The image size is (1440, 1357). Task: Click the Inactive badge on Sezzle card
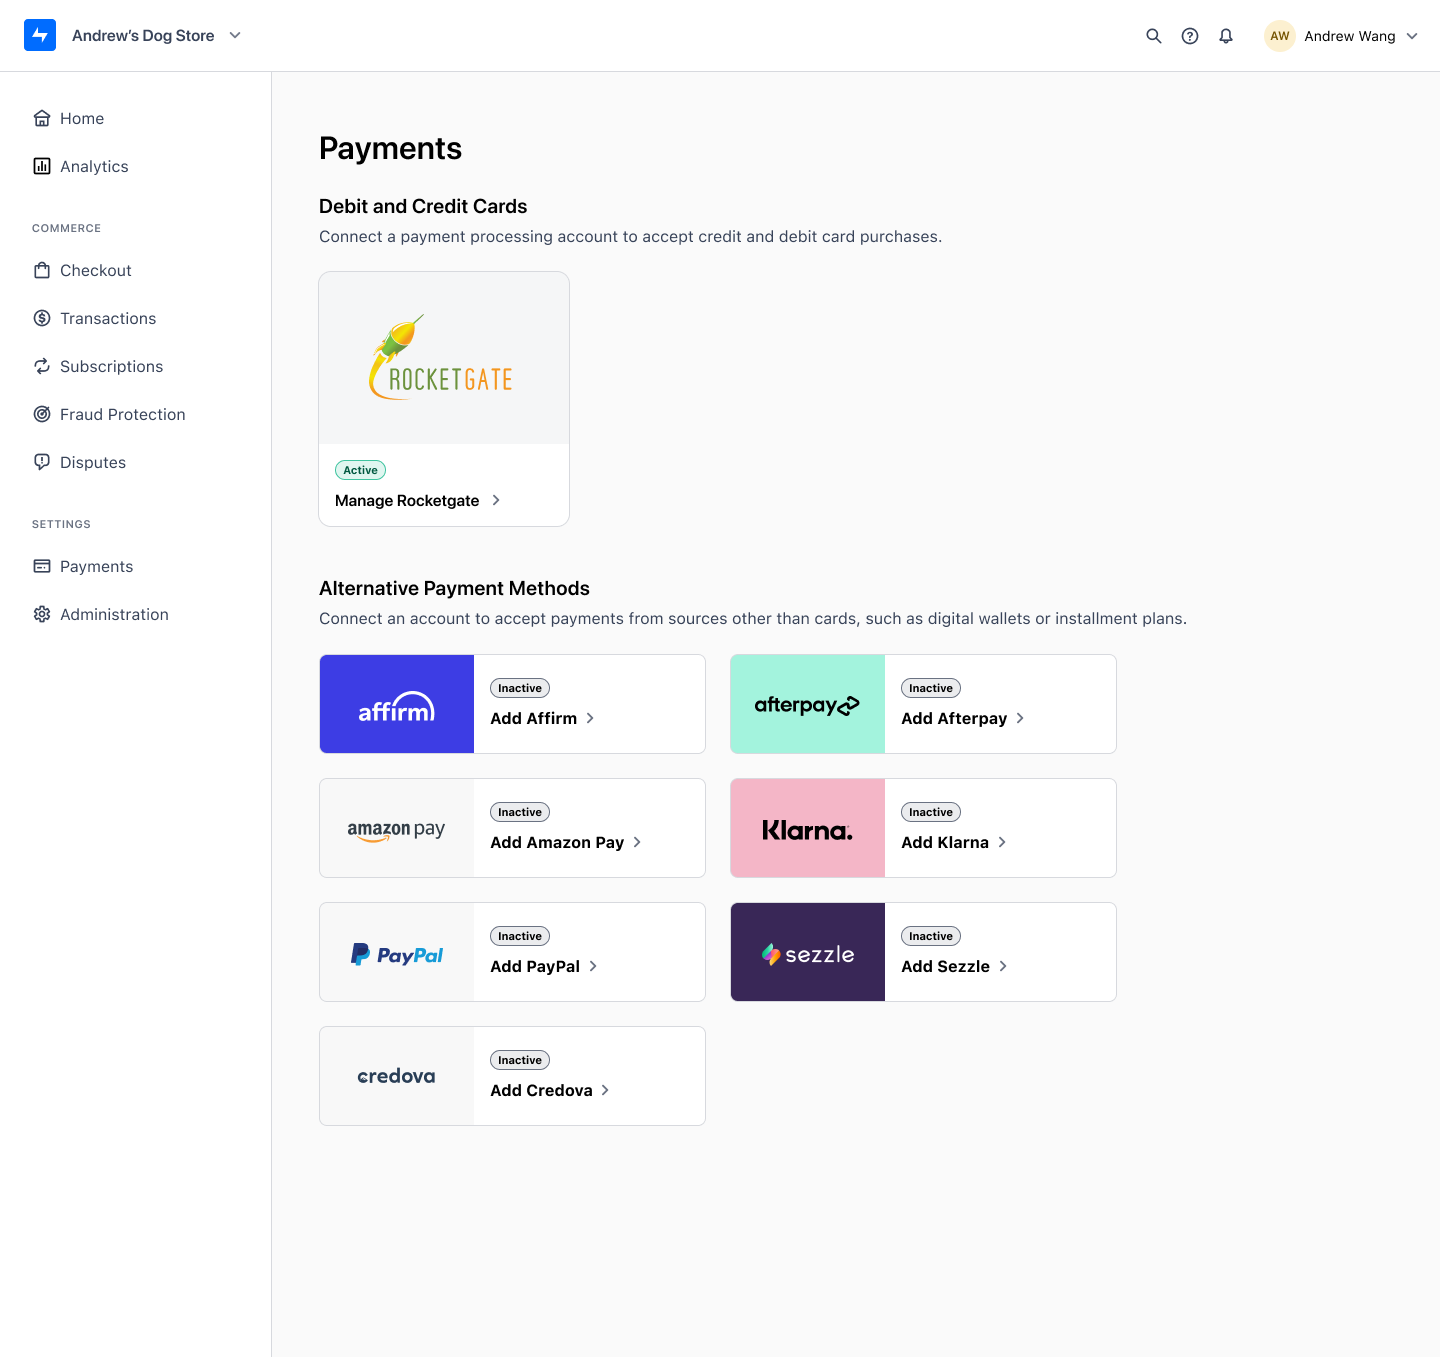pos(931,936)
